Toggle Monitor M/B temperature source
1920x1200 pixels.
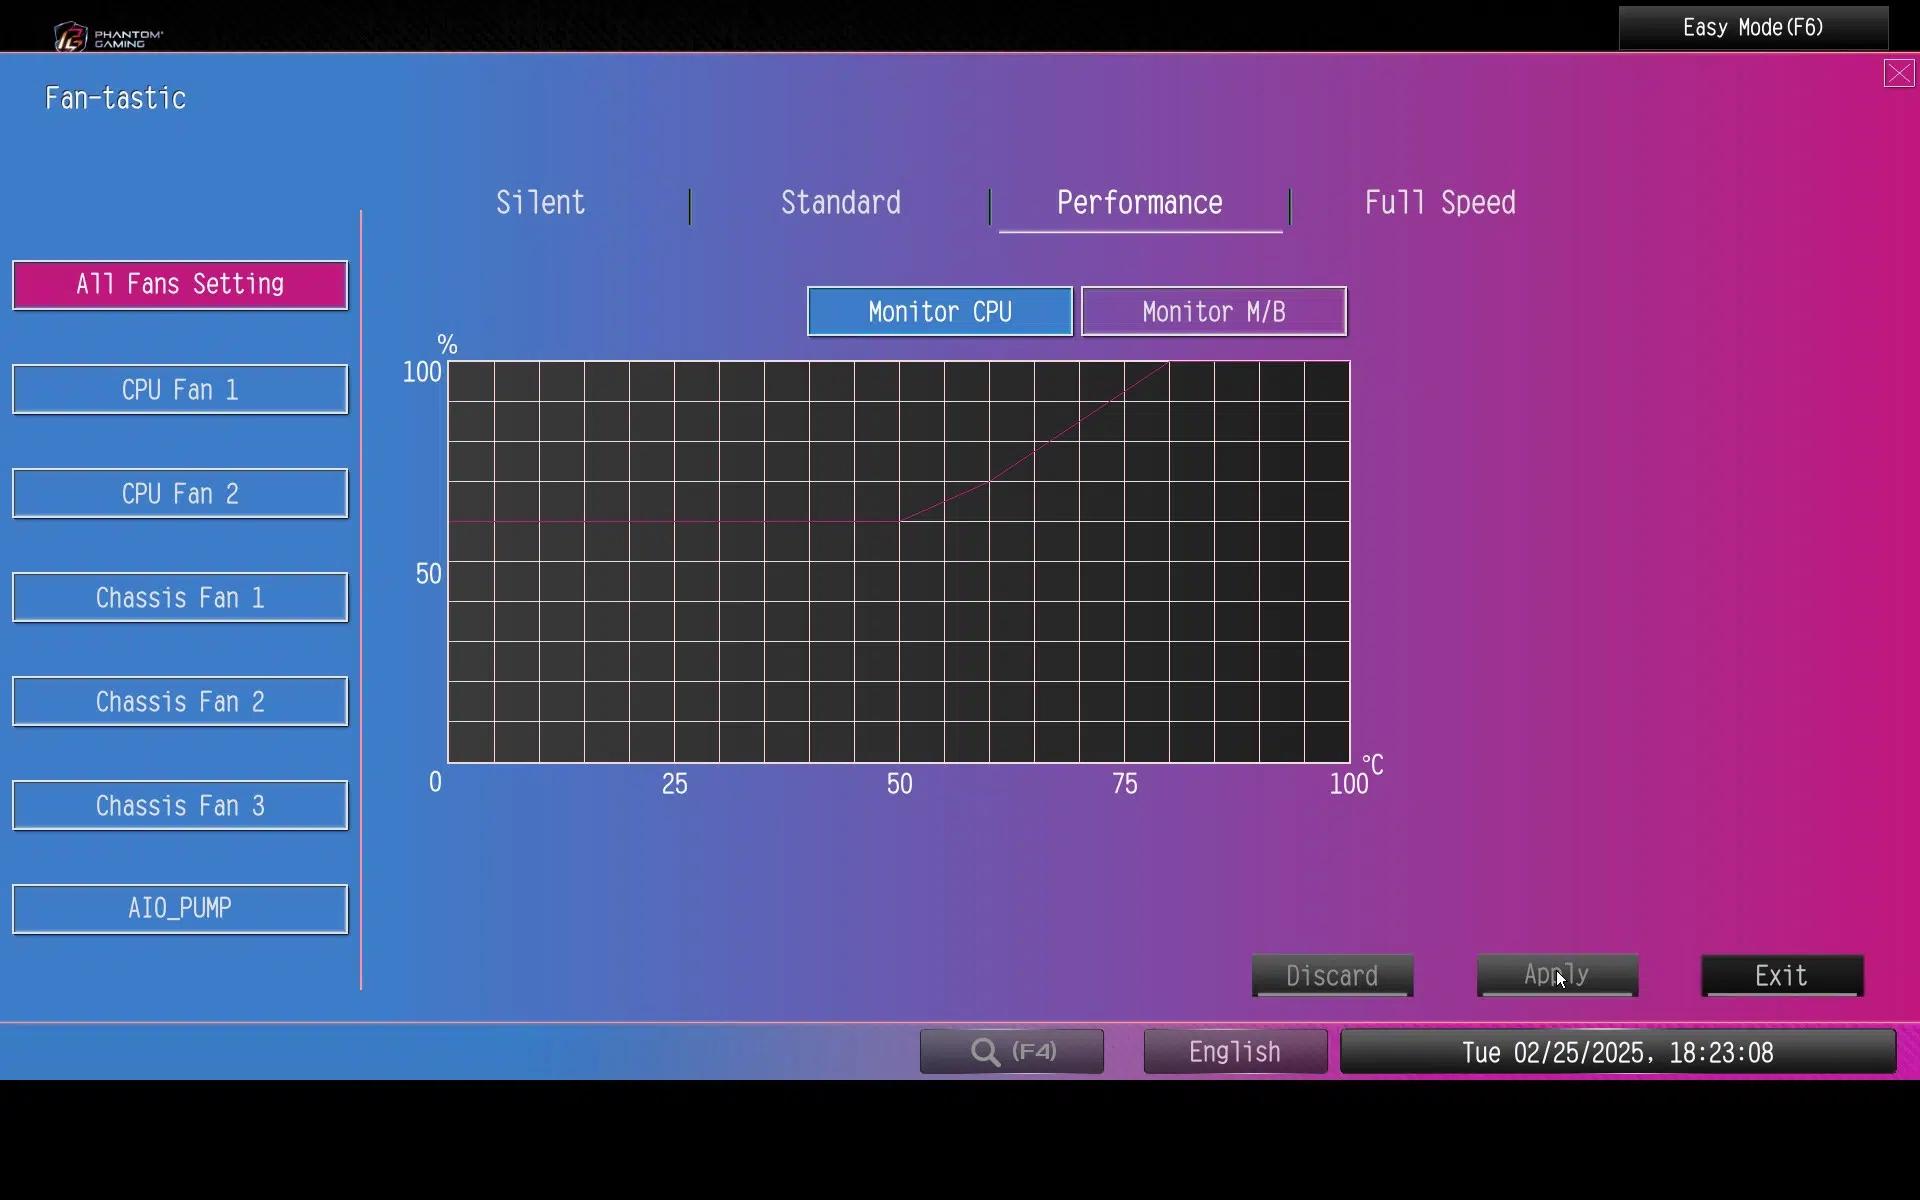click(x=1214, y=312)
